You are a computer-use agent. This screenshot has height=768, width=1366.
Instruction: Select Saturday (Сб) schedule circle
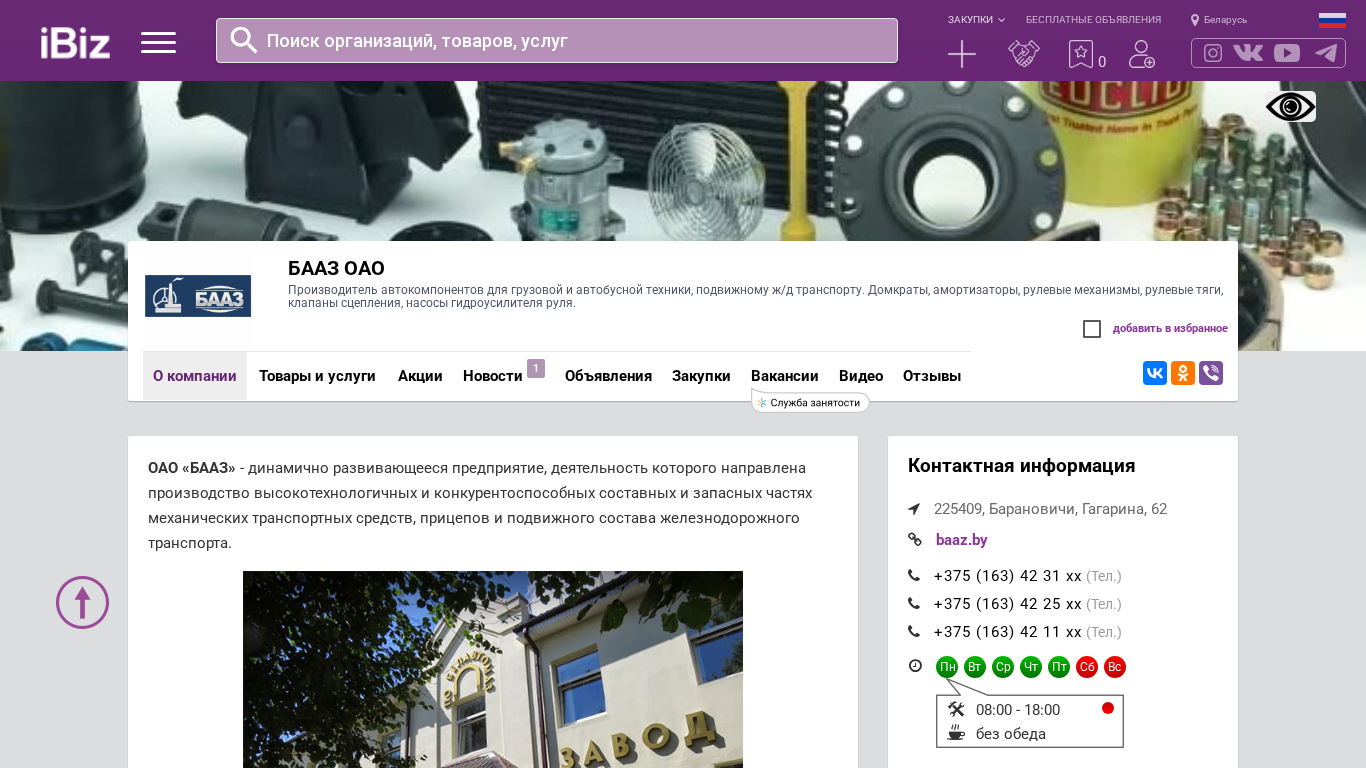pos(1087,667)
